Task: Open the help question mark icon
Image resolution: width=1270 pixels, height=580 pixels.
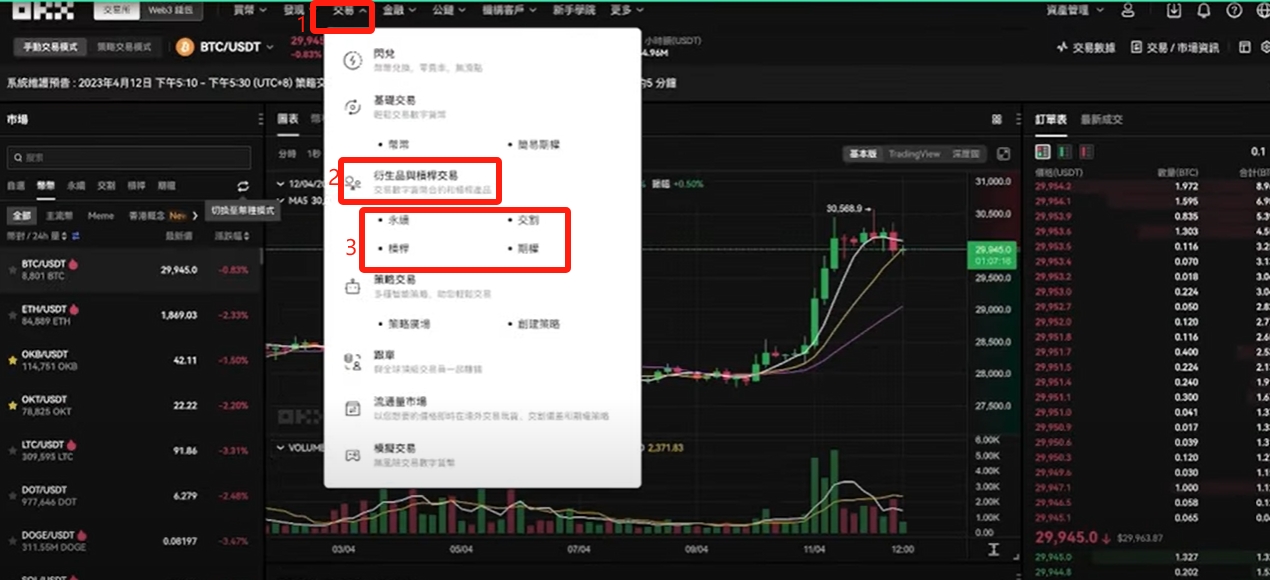Action: (1234, 10)
